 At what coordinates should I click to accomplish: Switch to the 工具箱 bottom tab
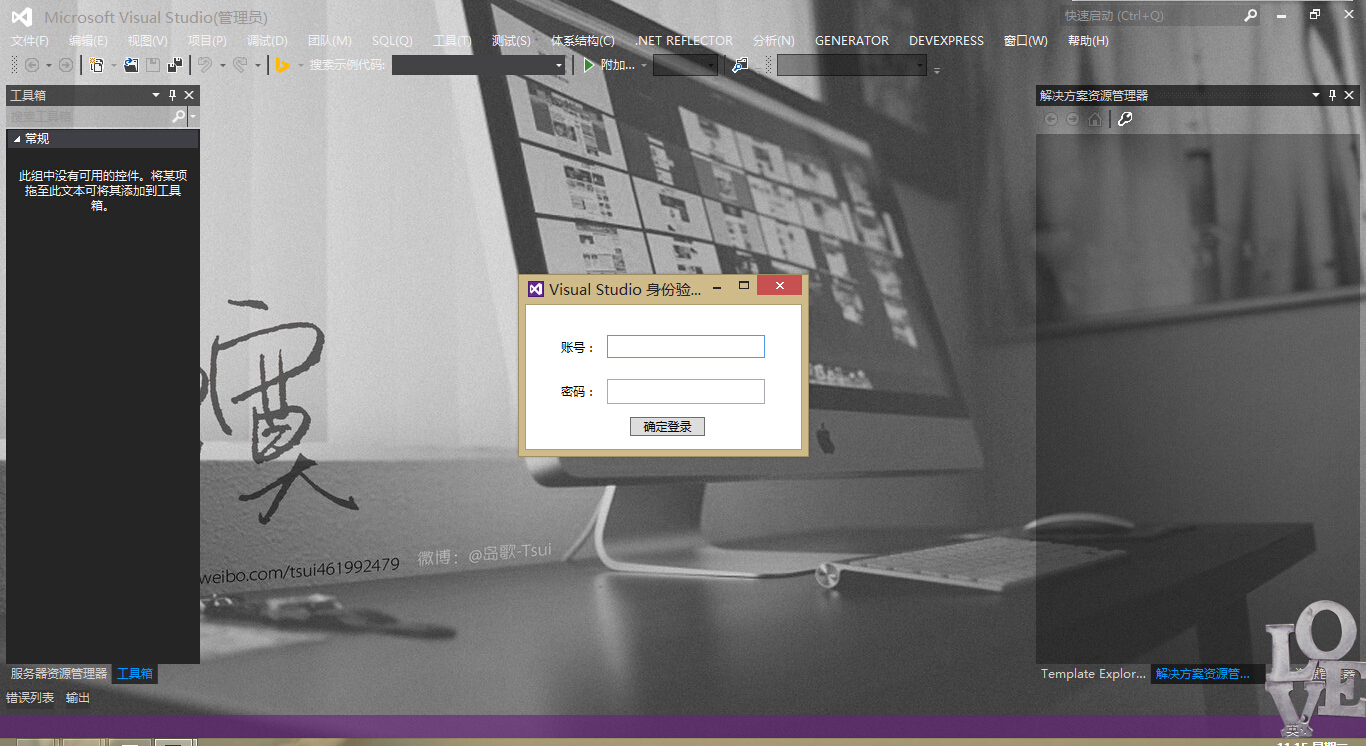[x=135, y=674]
